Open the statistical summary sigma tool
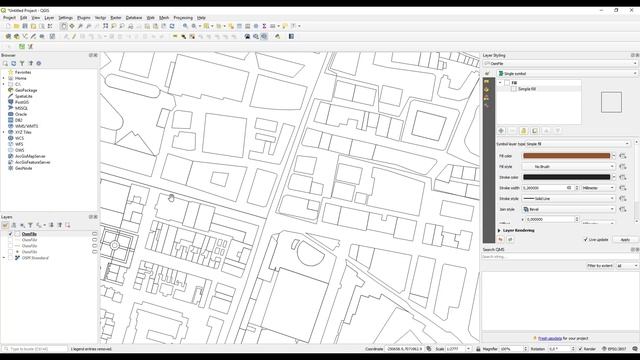 [264, 26]
